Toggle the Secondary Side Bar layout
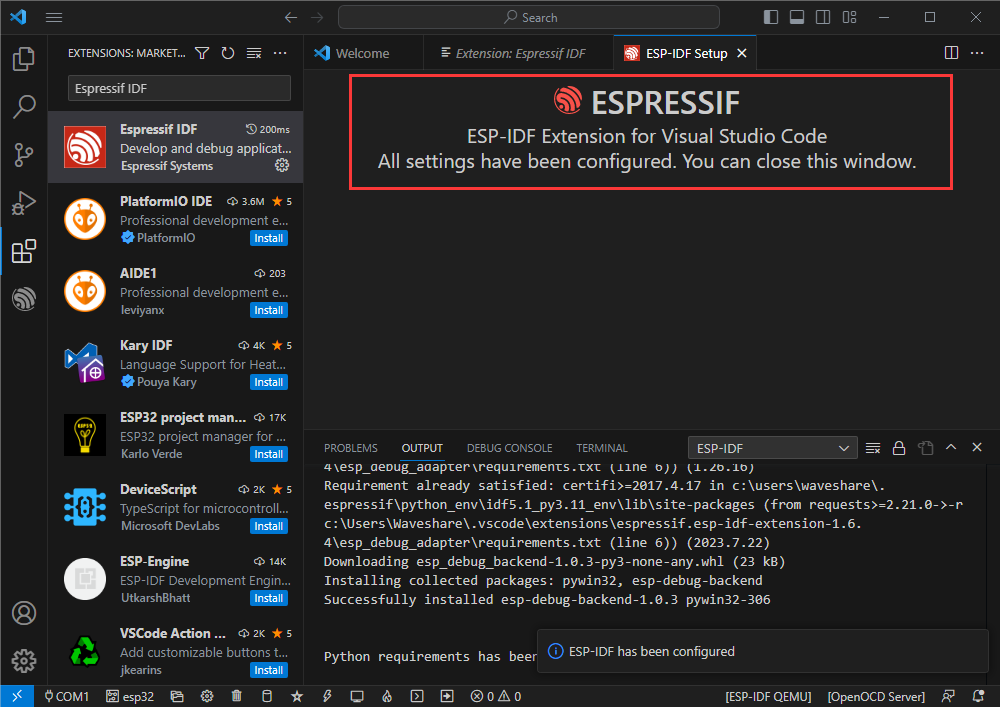 [823, 17]
